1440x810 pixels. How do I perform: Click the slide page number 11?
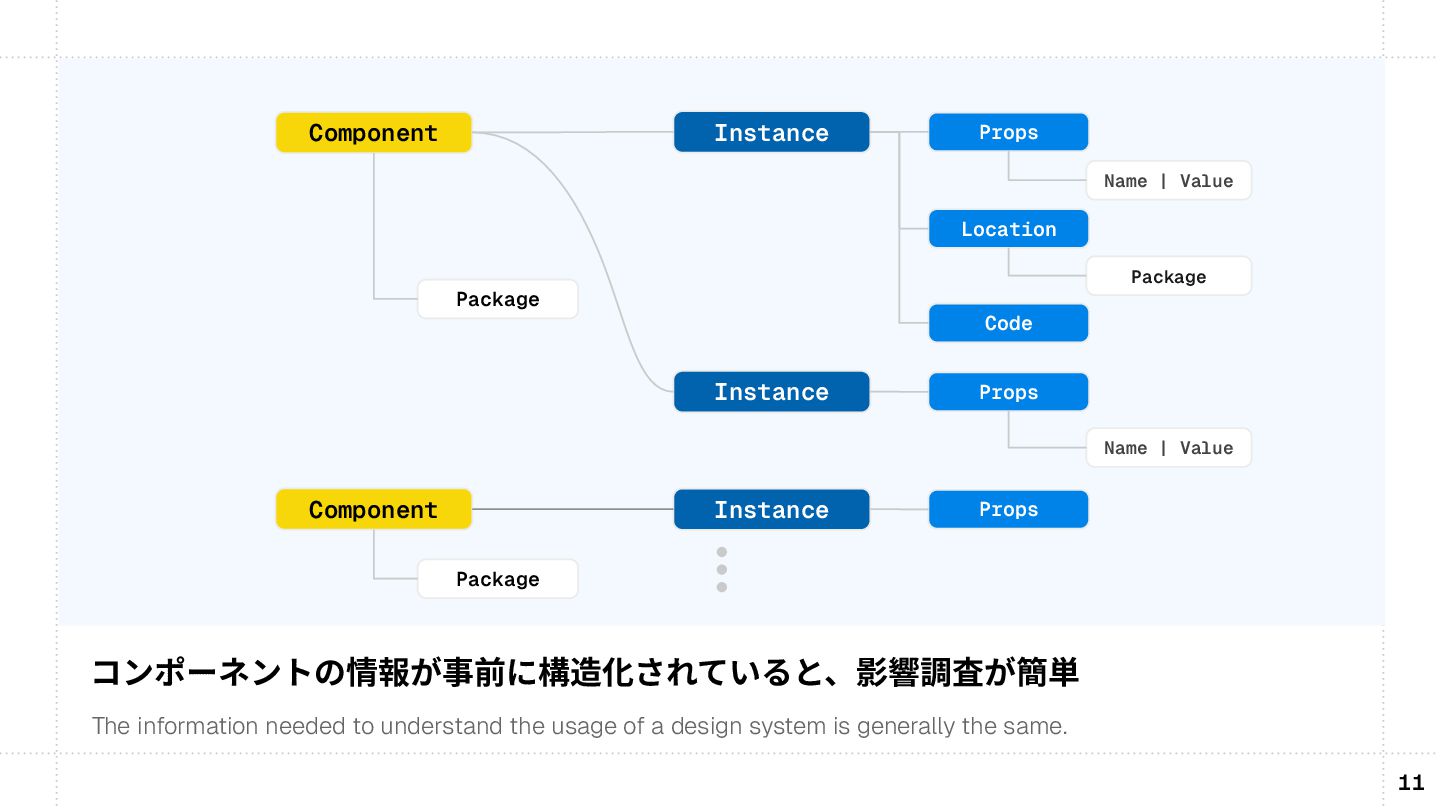coord(1410,783)
